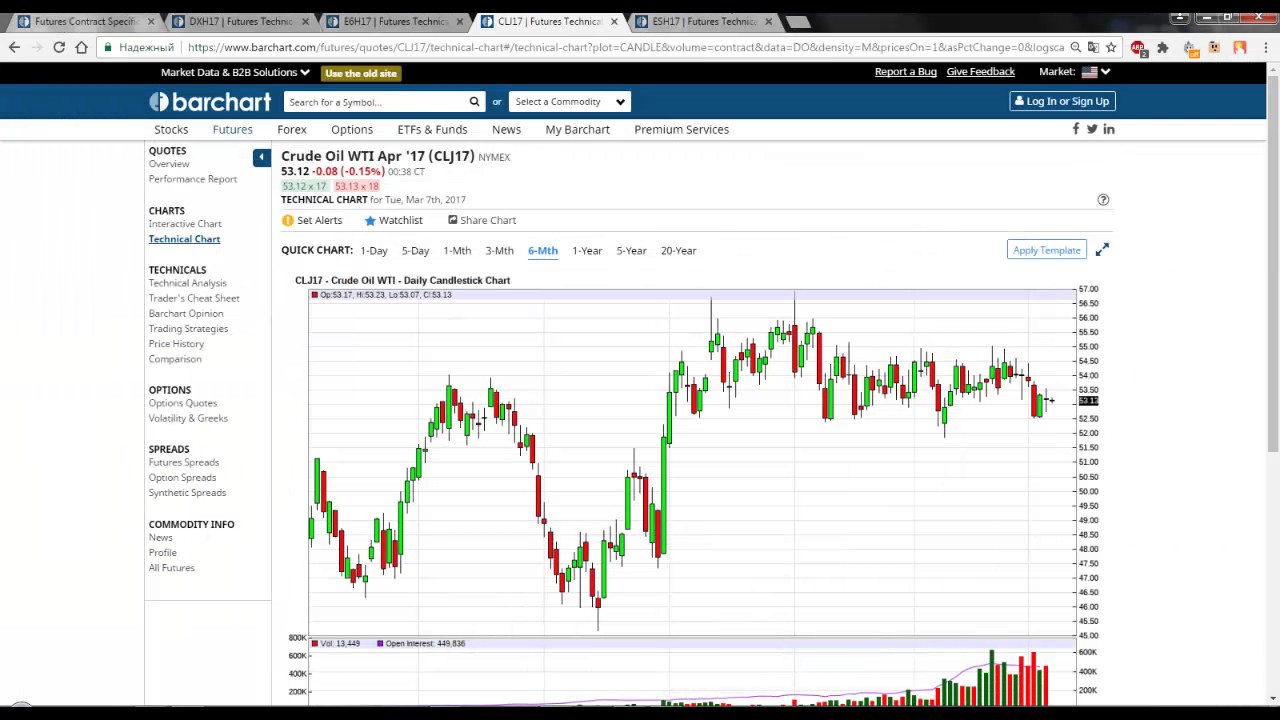Screen dimensions: 1280x720
Task: Click Log In or Sign Up button
Action: pos(1062,101)
